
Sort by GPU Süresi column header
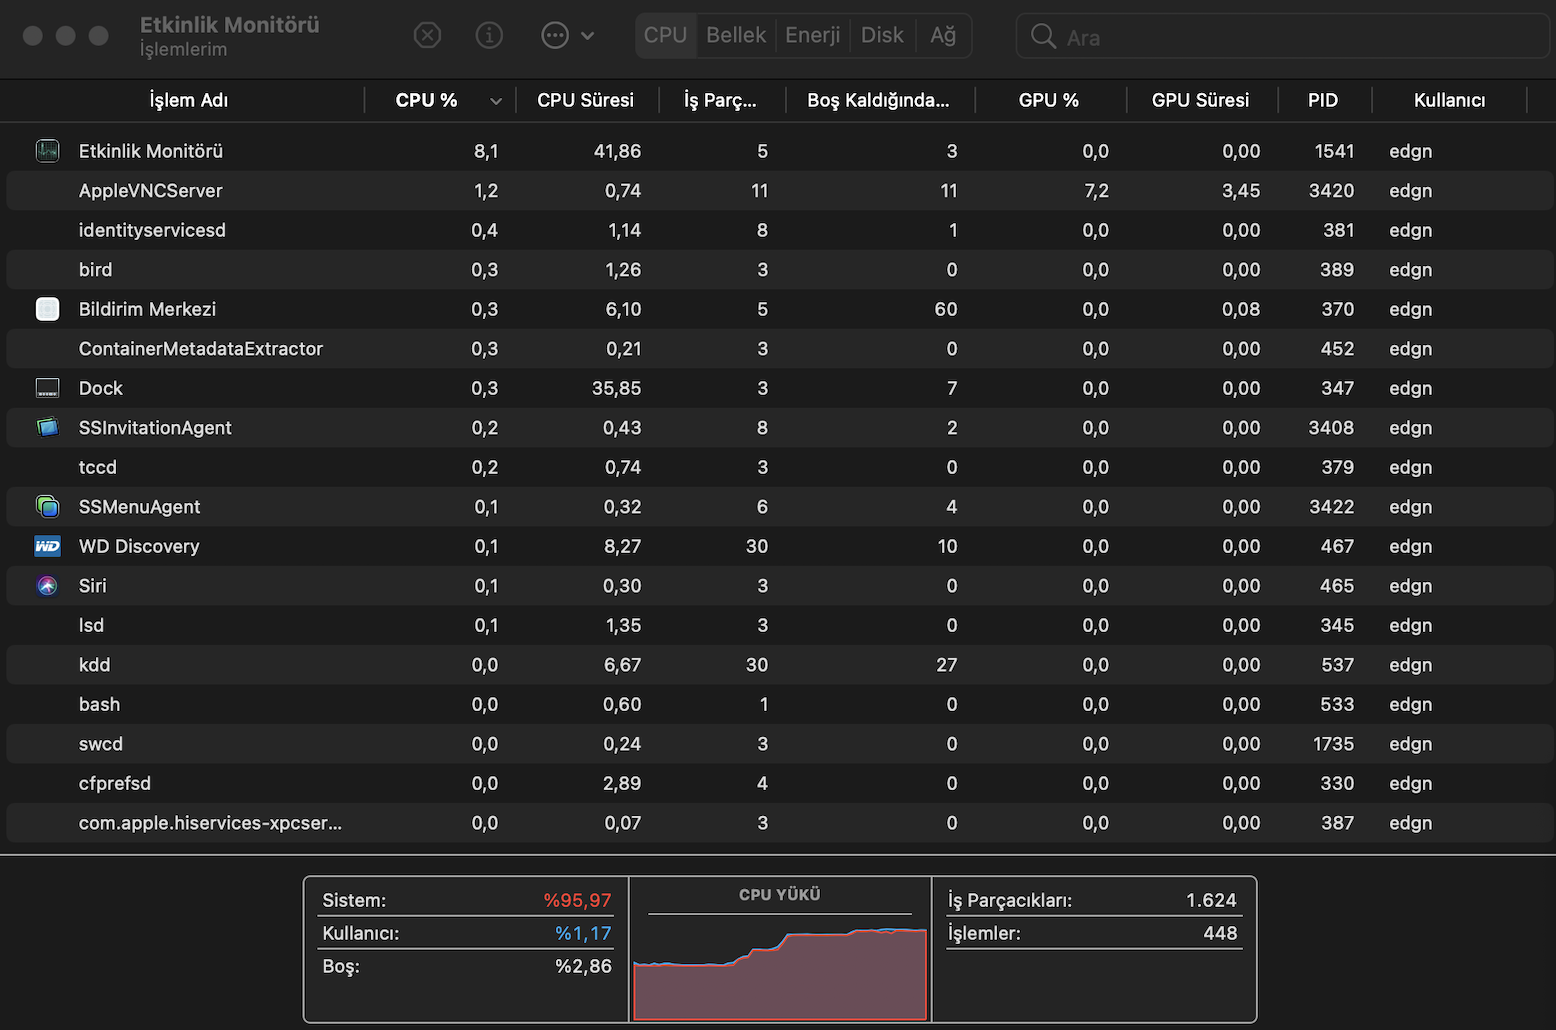tap(1200, 100)
